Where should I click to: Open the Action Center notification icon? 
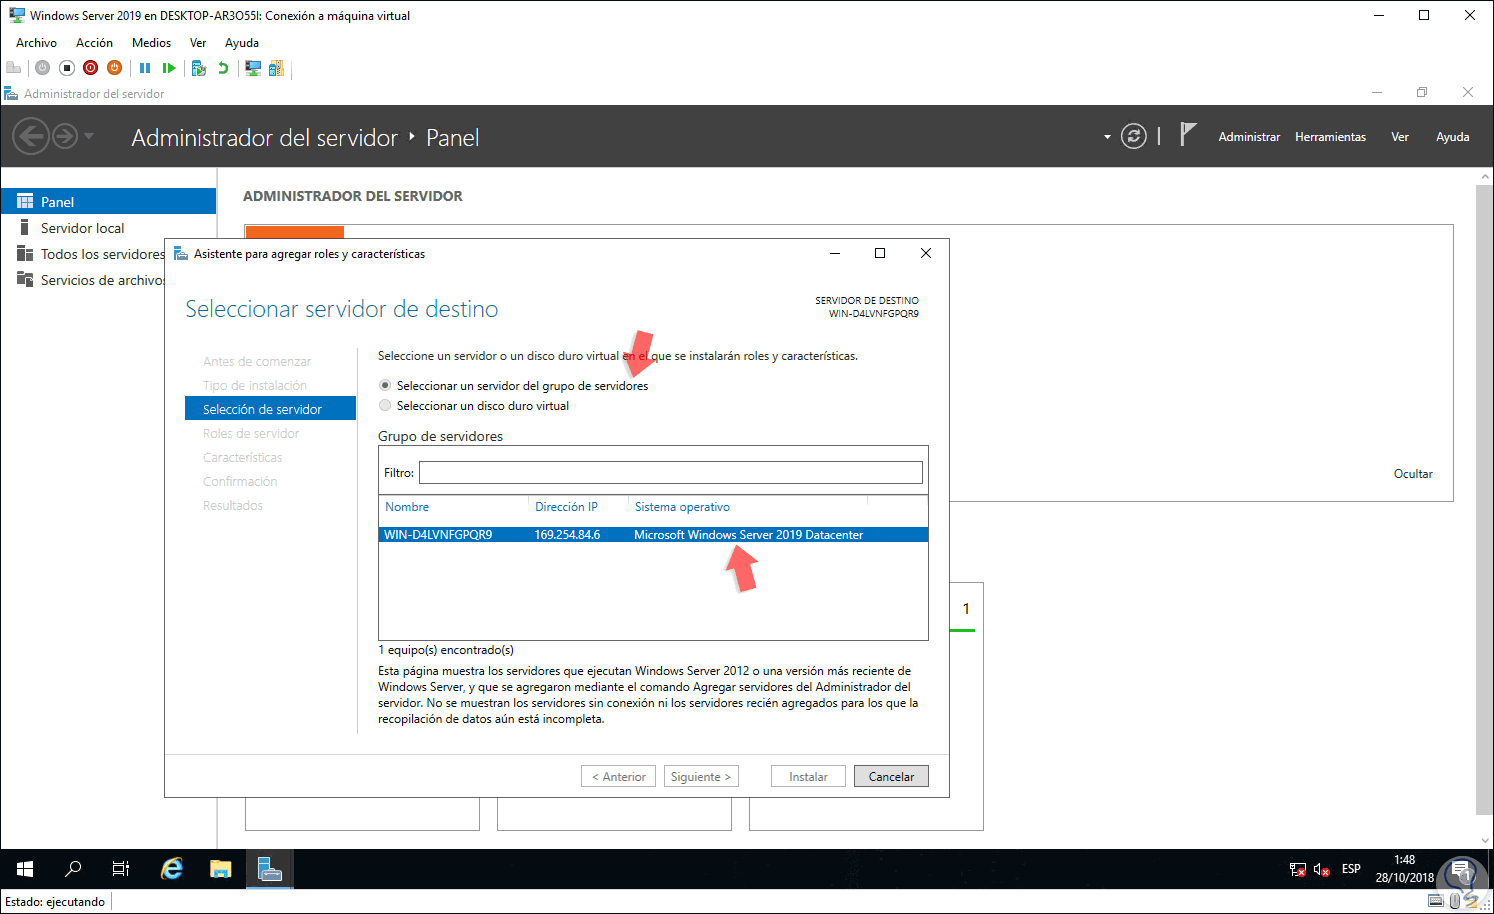(1462, 869)
